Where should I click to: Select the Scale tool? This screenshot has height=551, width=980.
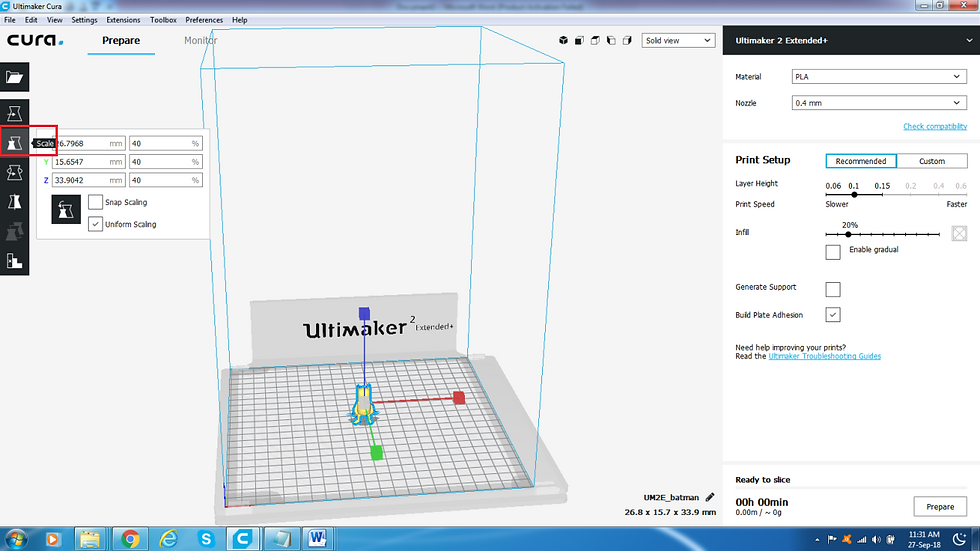(14, 143)
